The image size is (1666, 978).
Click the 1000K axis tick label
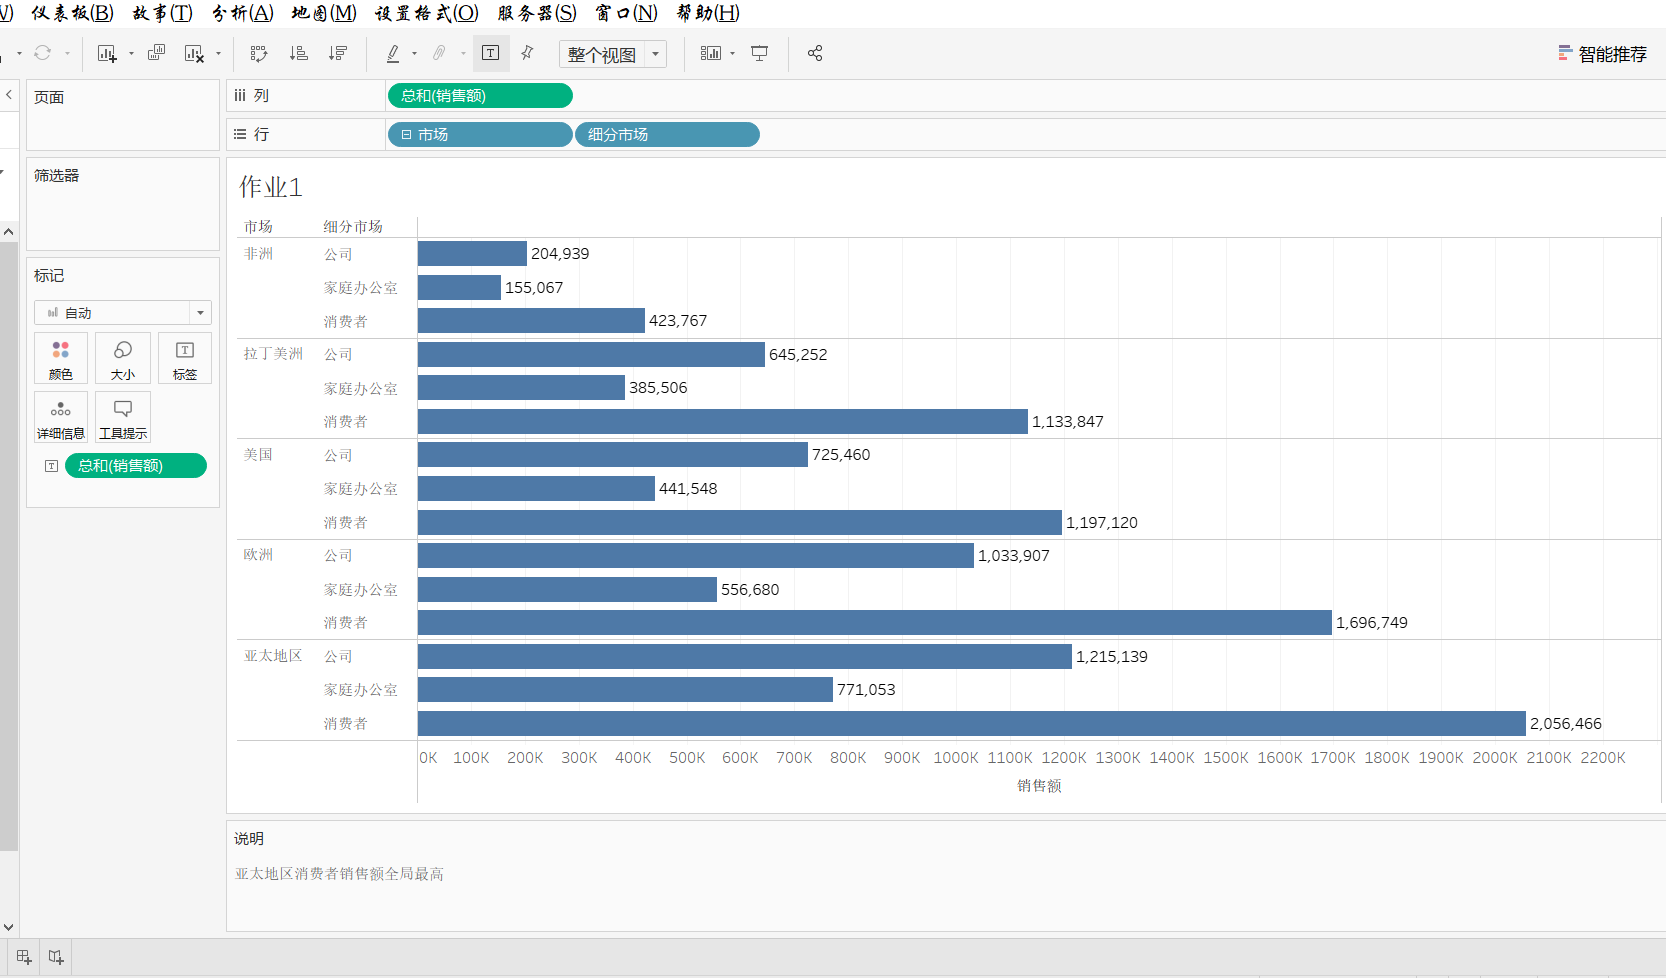click(x=956, y=758)
